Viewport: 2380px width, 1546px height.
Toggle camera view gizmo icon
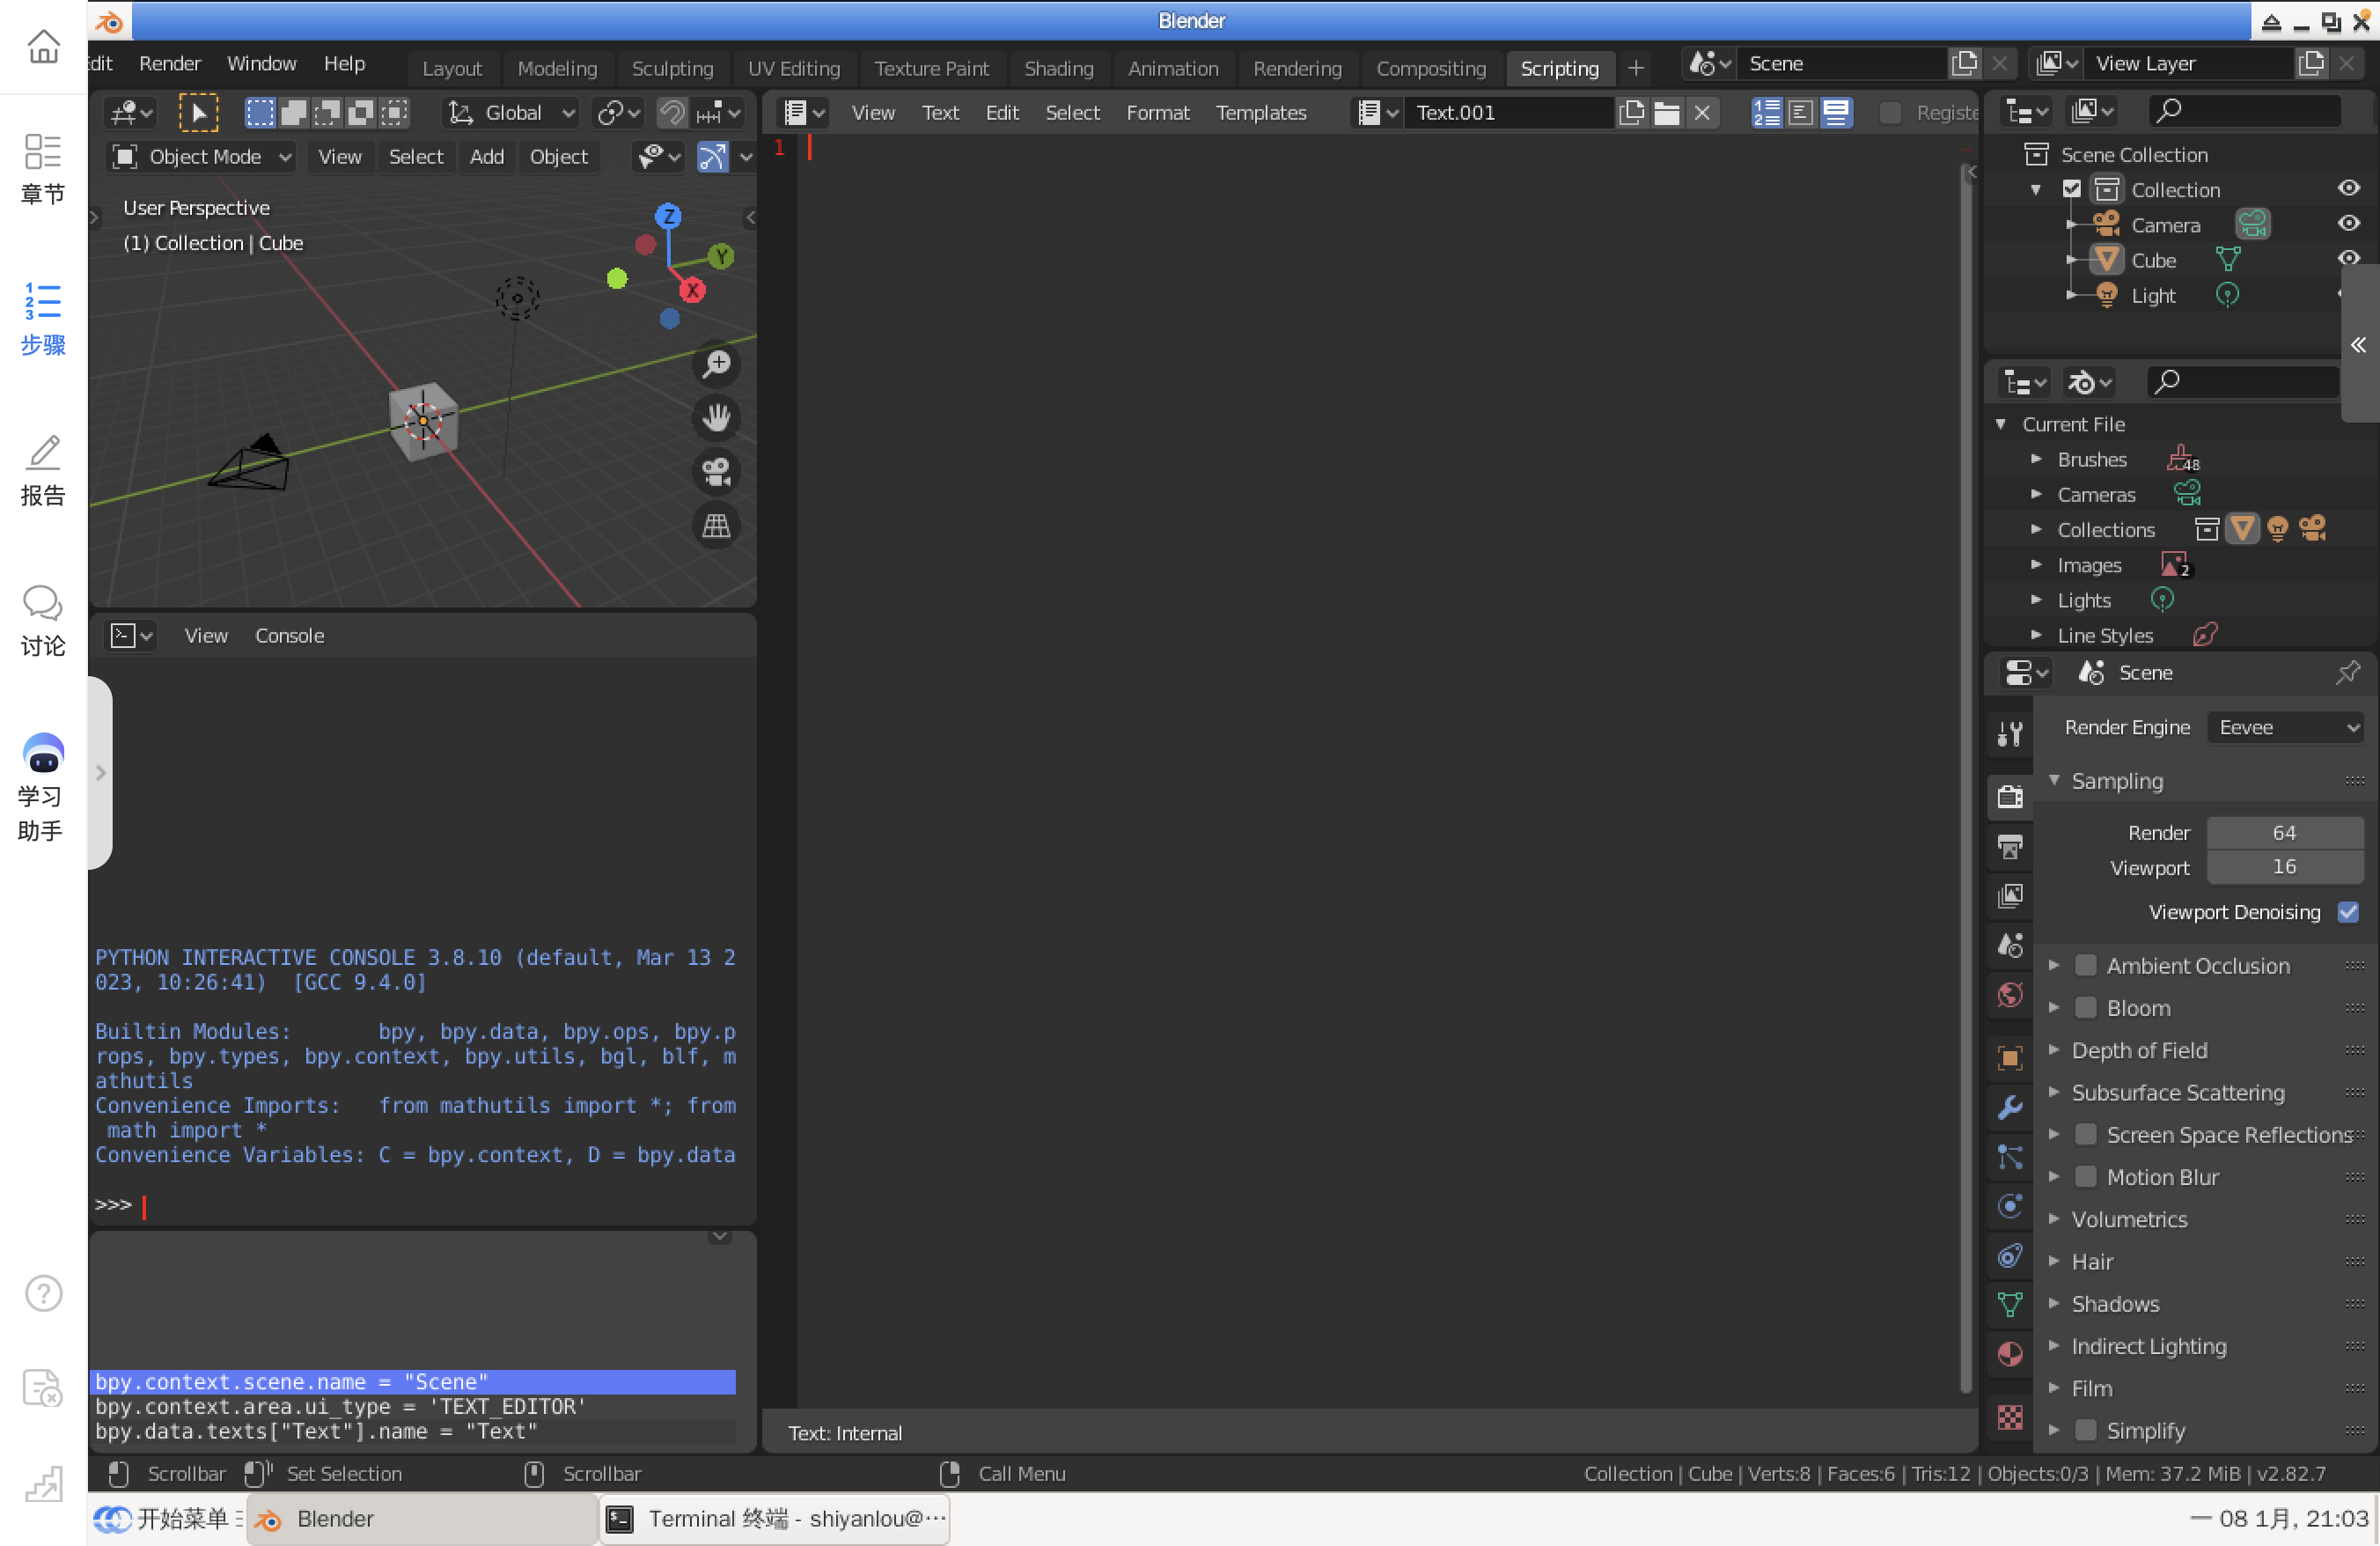(716, 472)
